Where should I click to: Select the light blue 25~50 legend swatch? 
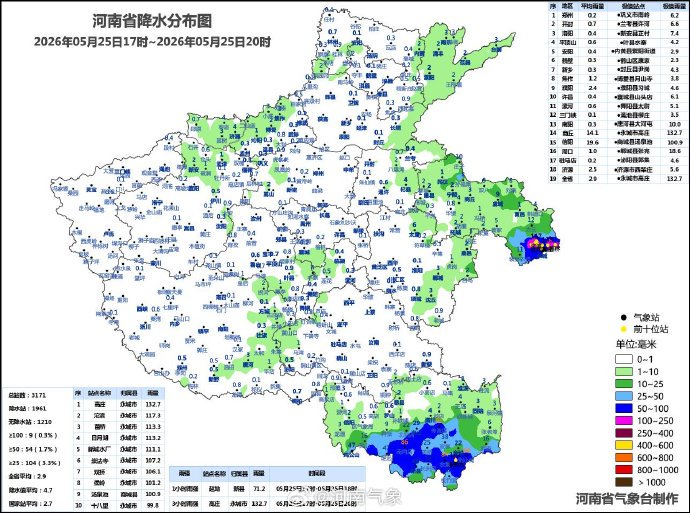(624, 396)
